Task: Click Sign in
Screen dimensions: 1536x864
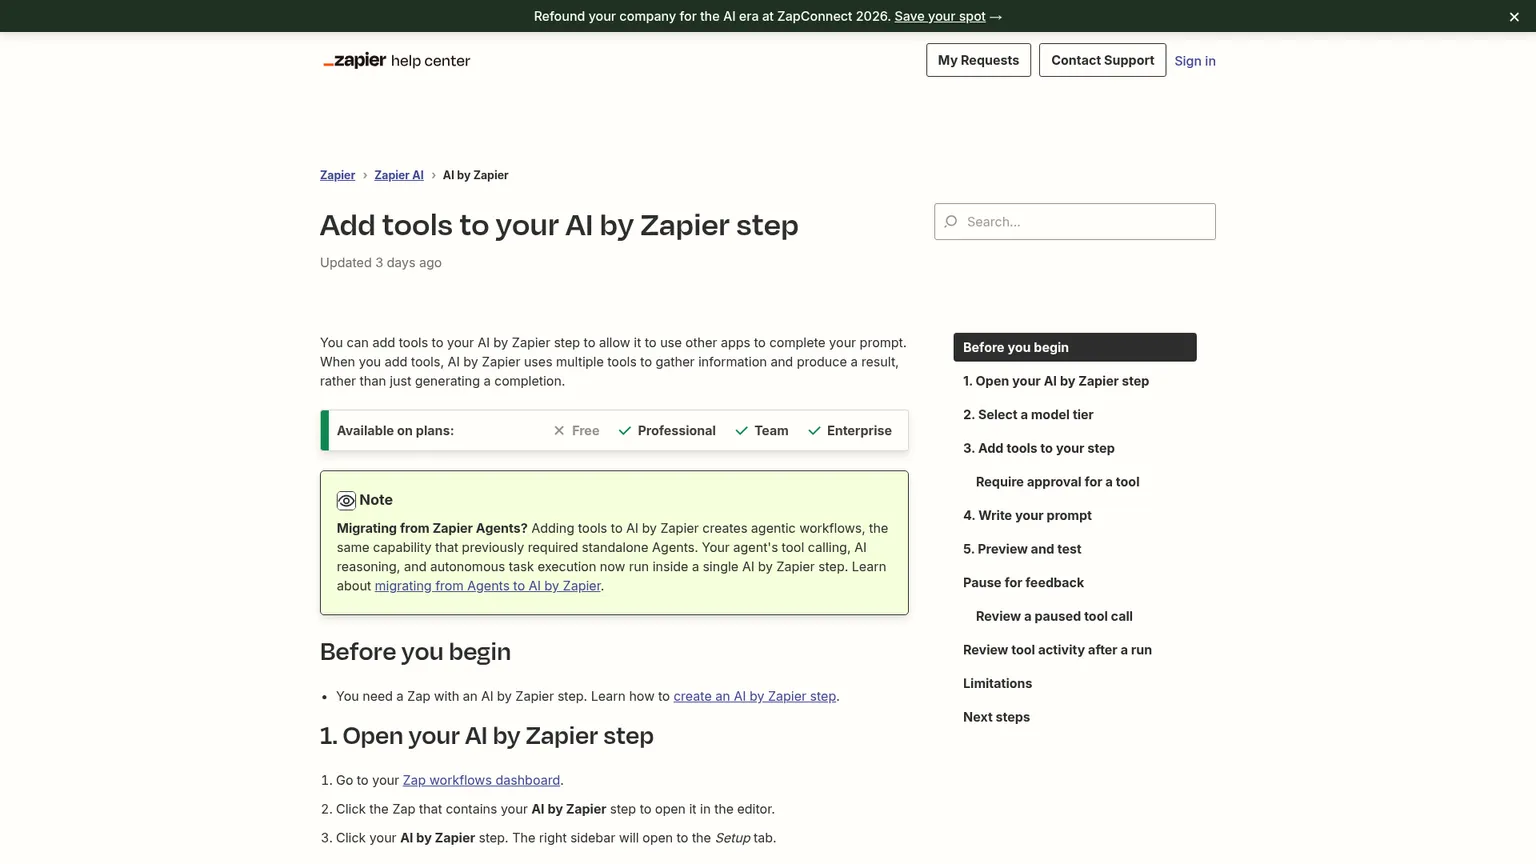Action: click(x=1195, y=61)
